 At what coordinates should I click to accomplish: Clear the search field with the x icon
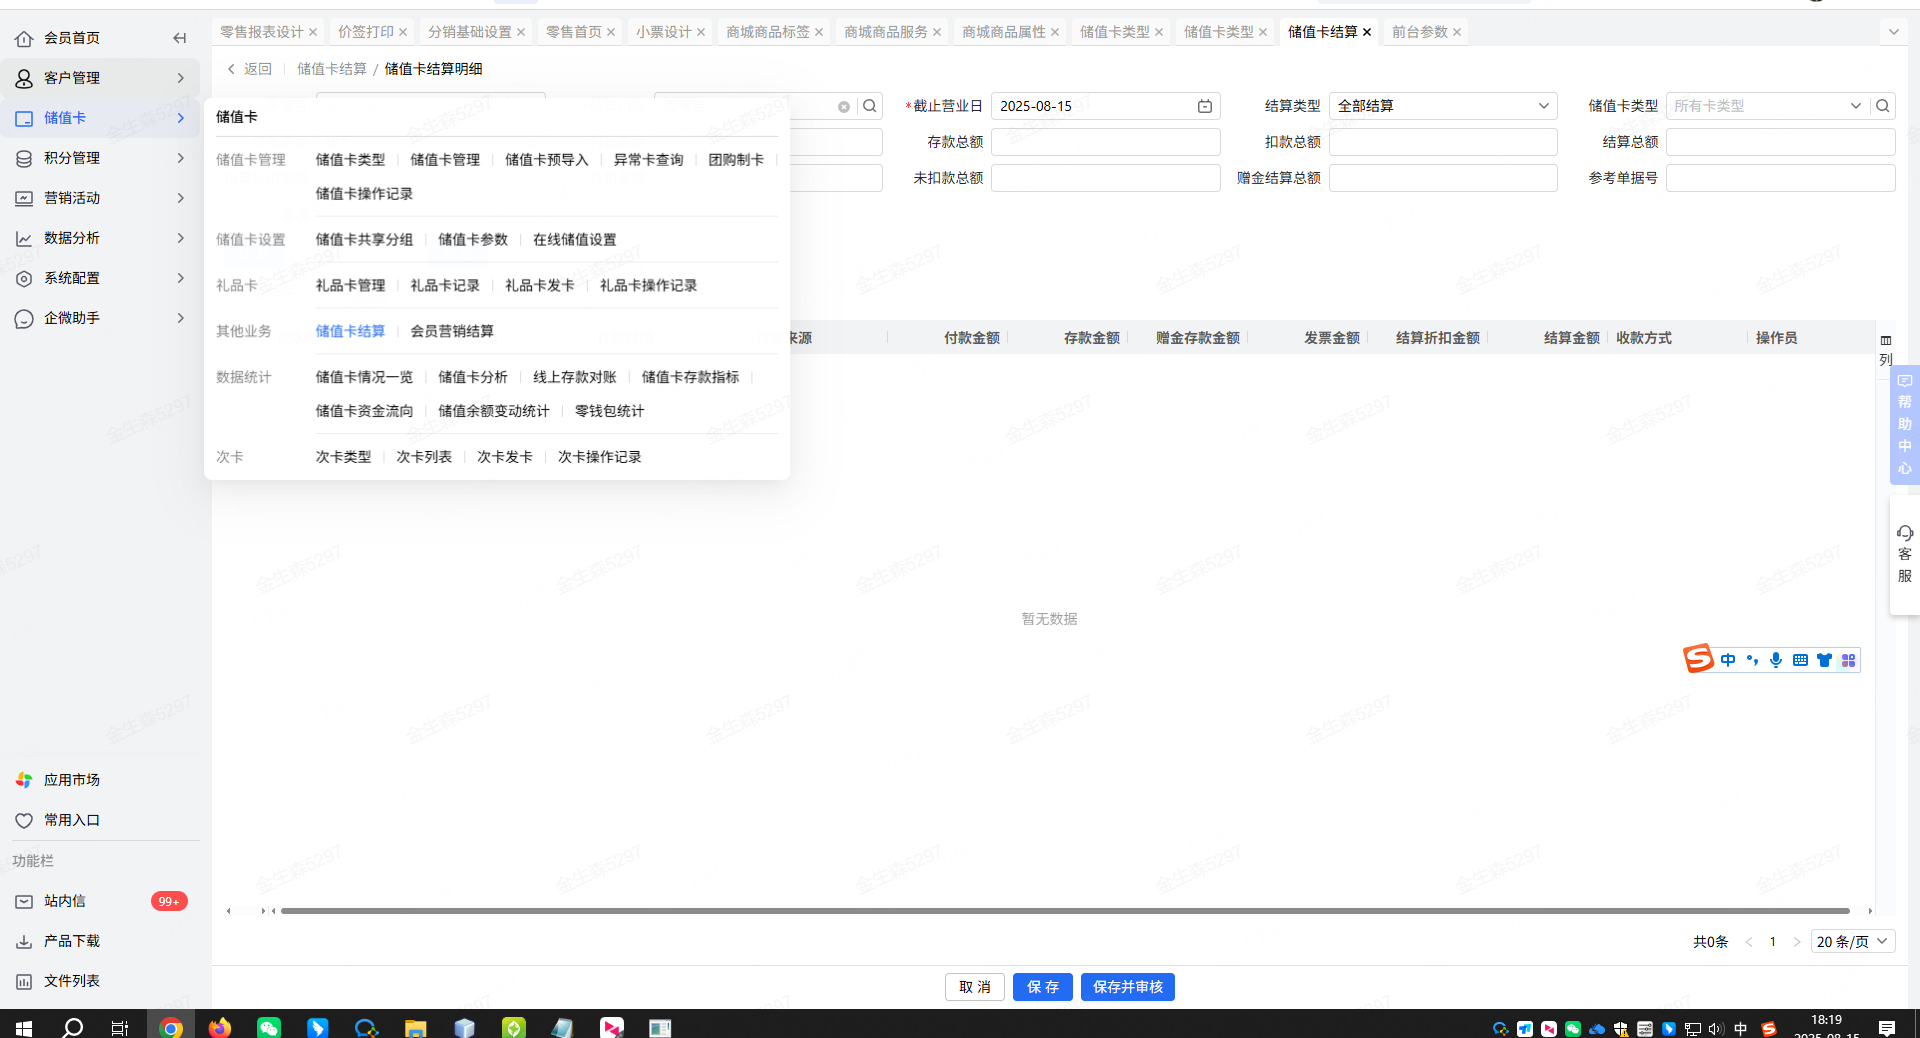point(844,107)
